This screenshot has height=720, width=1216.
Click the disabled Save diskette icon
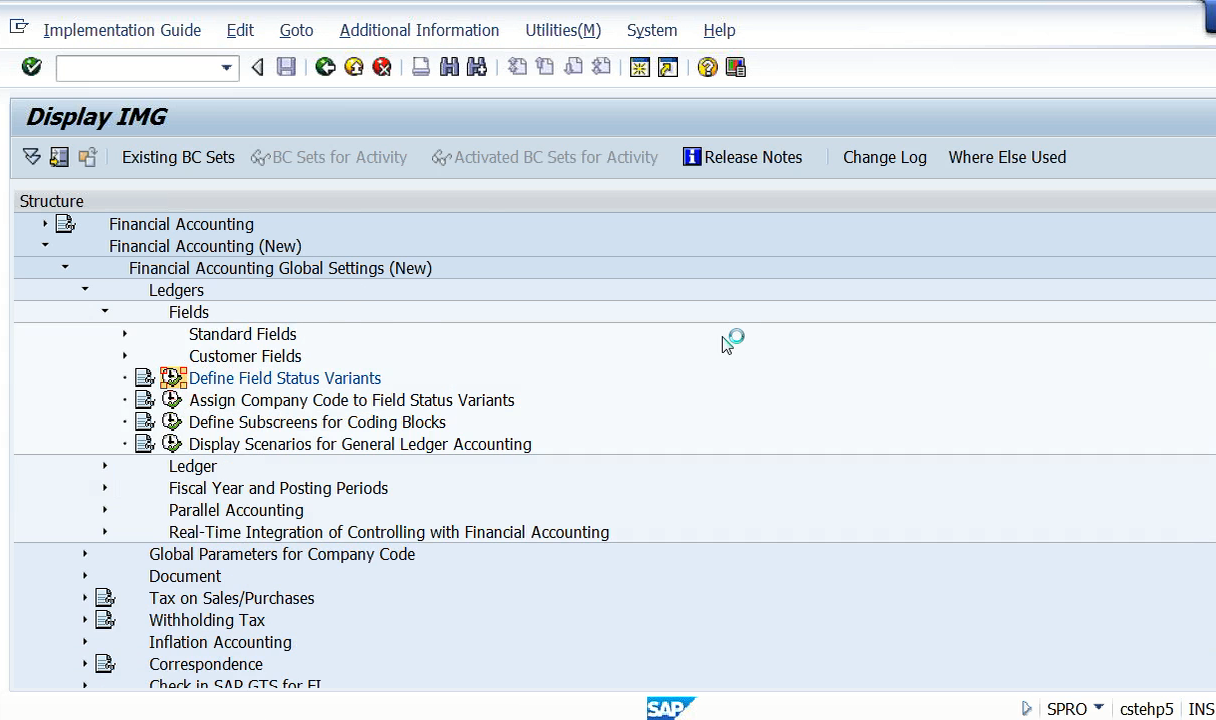pyautogui.click(x=287, y=67)
